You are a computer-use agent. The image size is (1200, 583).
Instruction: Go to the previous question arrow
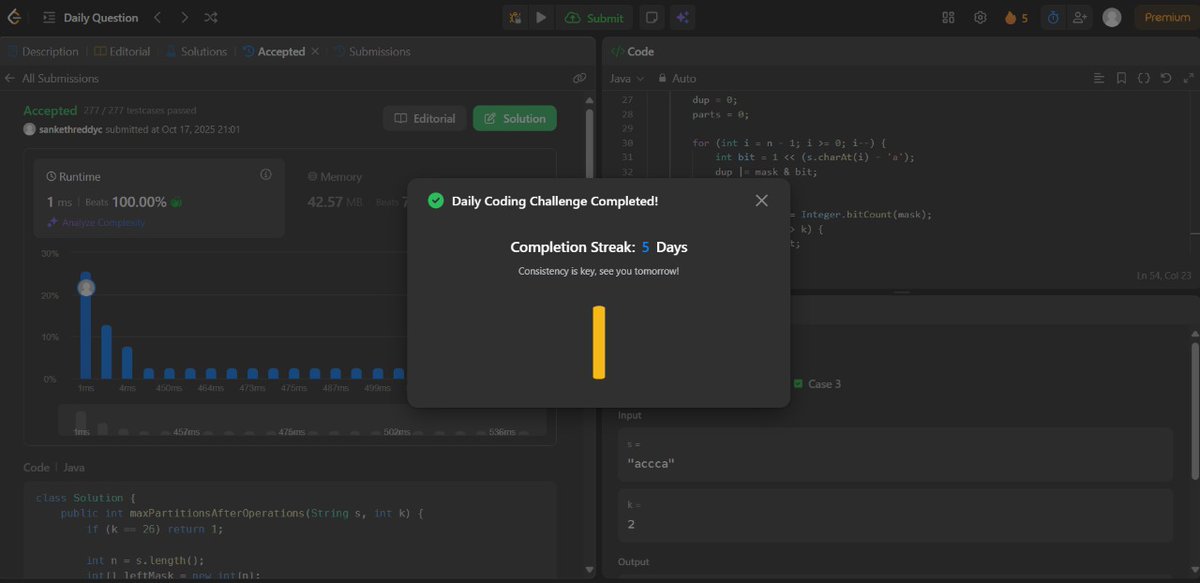pyautogui.click(x=157, y=18)
